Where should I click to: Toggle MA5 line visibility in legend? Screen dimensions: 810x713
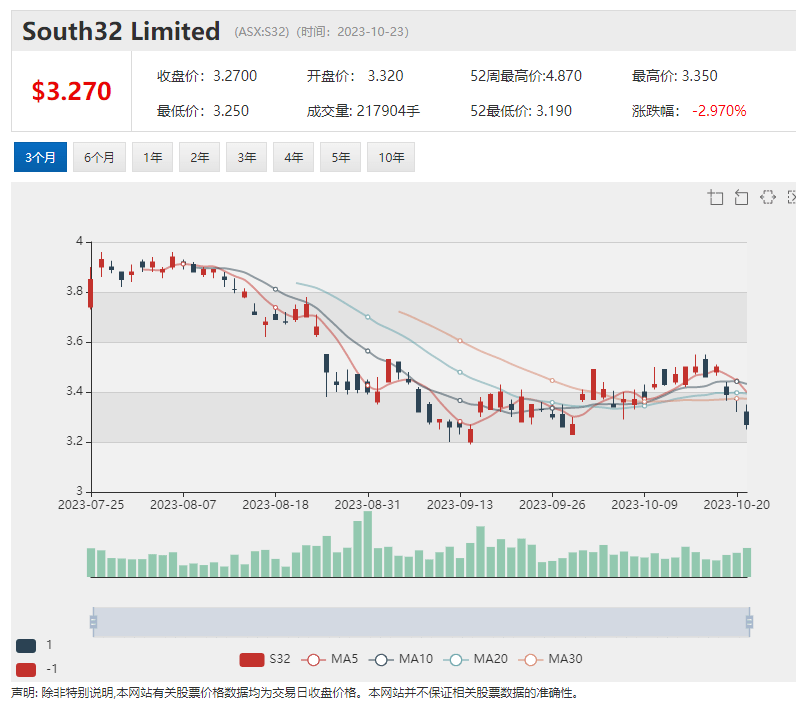point(331,658)
